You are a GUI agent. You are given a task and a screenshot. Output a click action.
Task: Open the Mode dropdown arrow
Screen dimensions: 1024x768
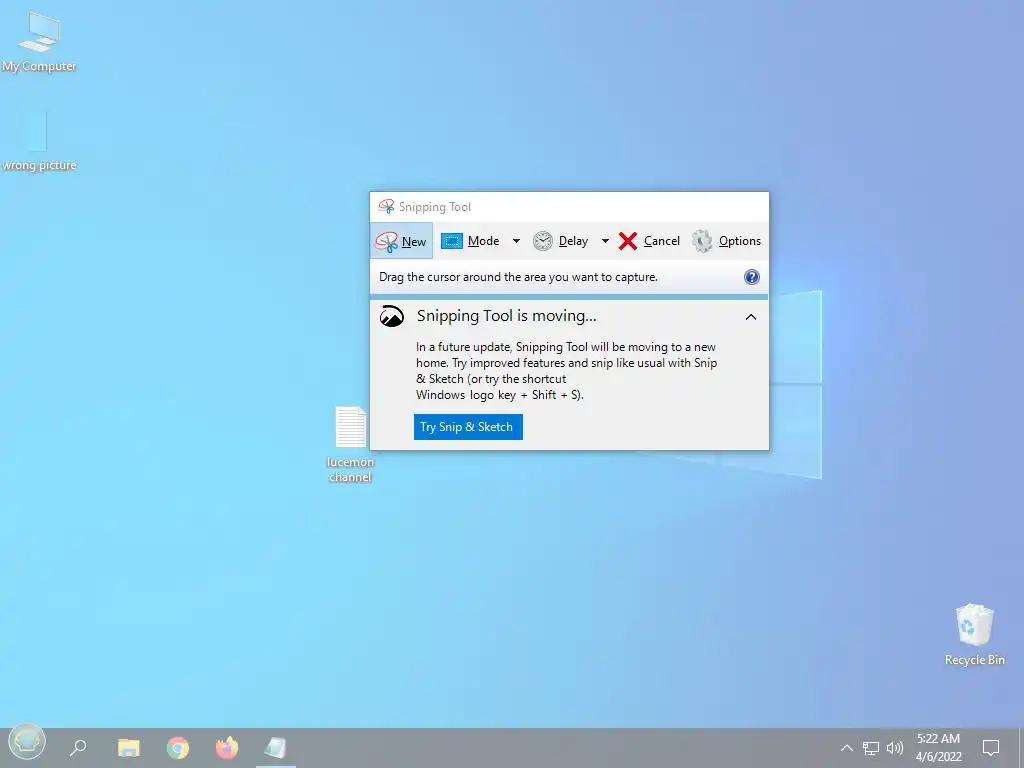(516, 241)
